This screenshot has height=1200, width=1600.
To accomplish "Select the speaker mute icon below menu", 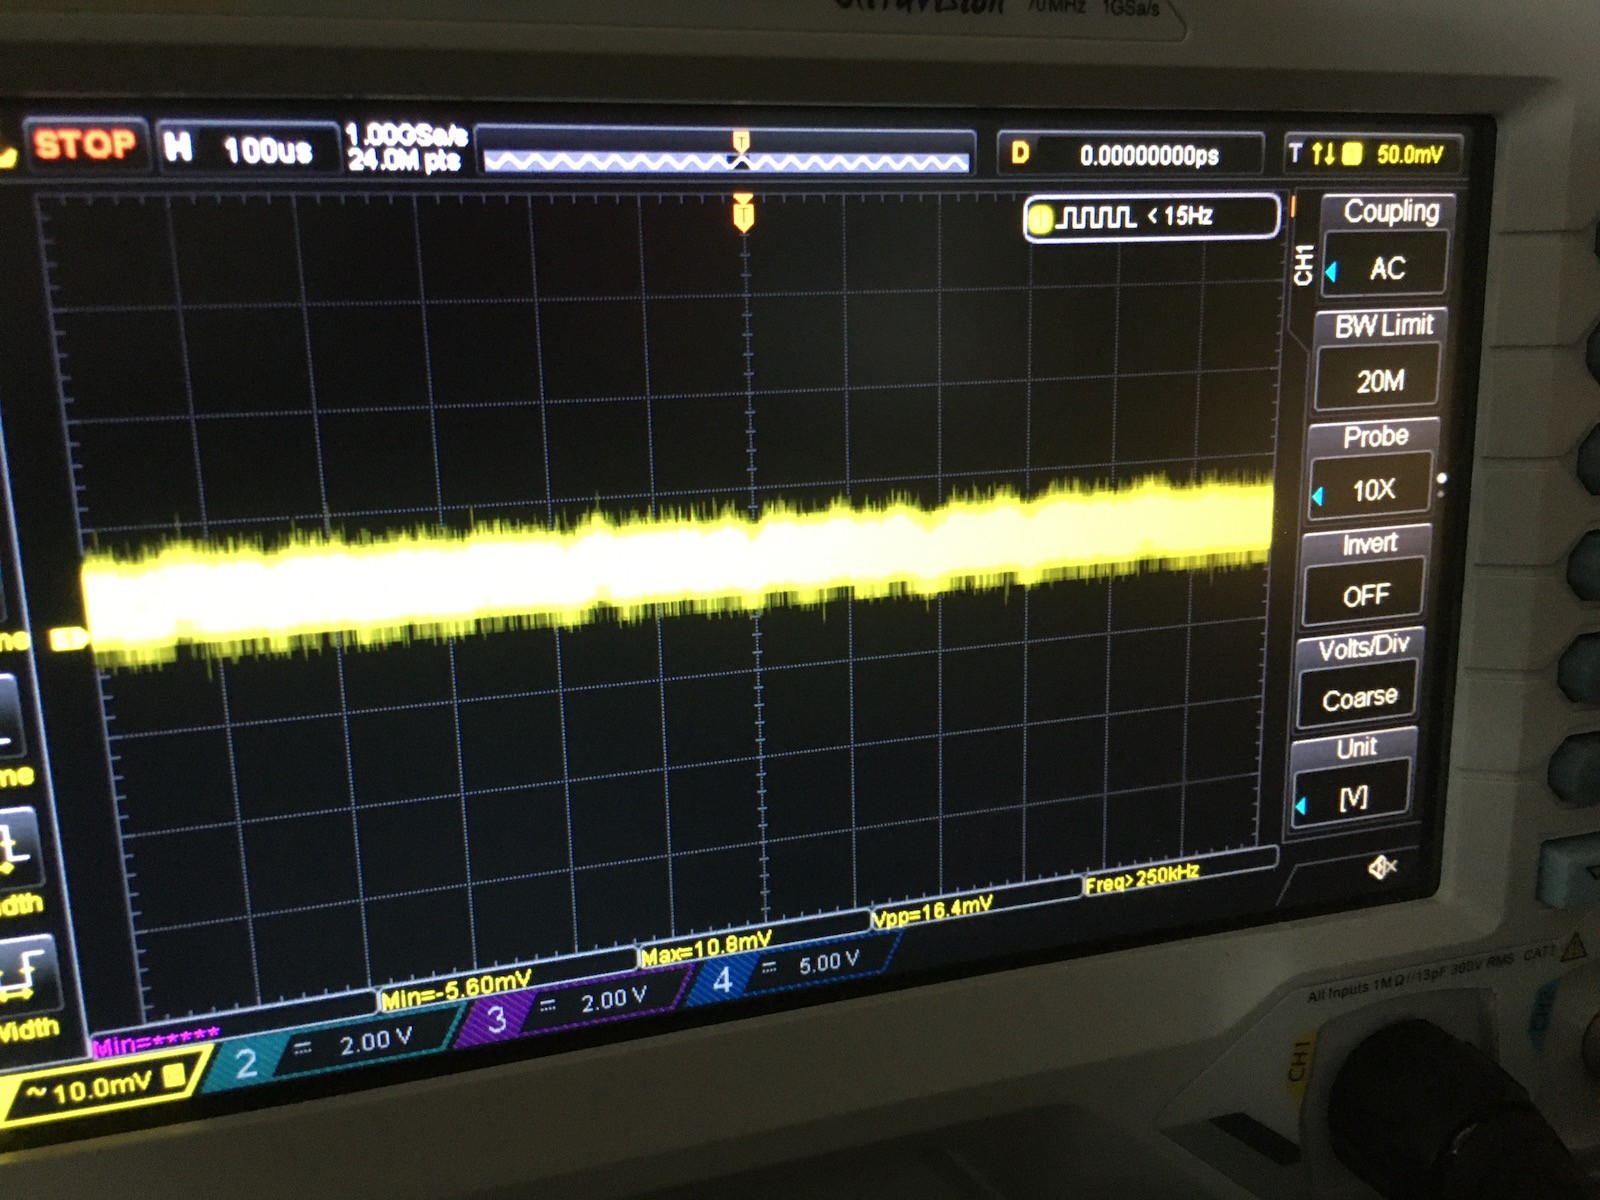I will tap(1382, 867).
